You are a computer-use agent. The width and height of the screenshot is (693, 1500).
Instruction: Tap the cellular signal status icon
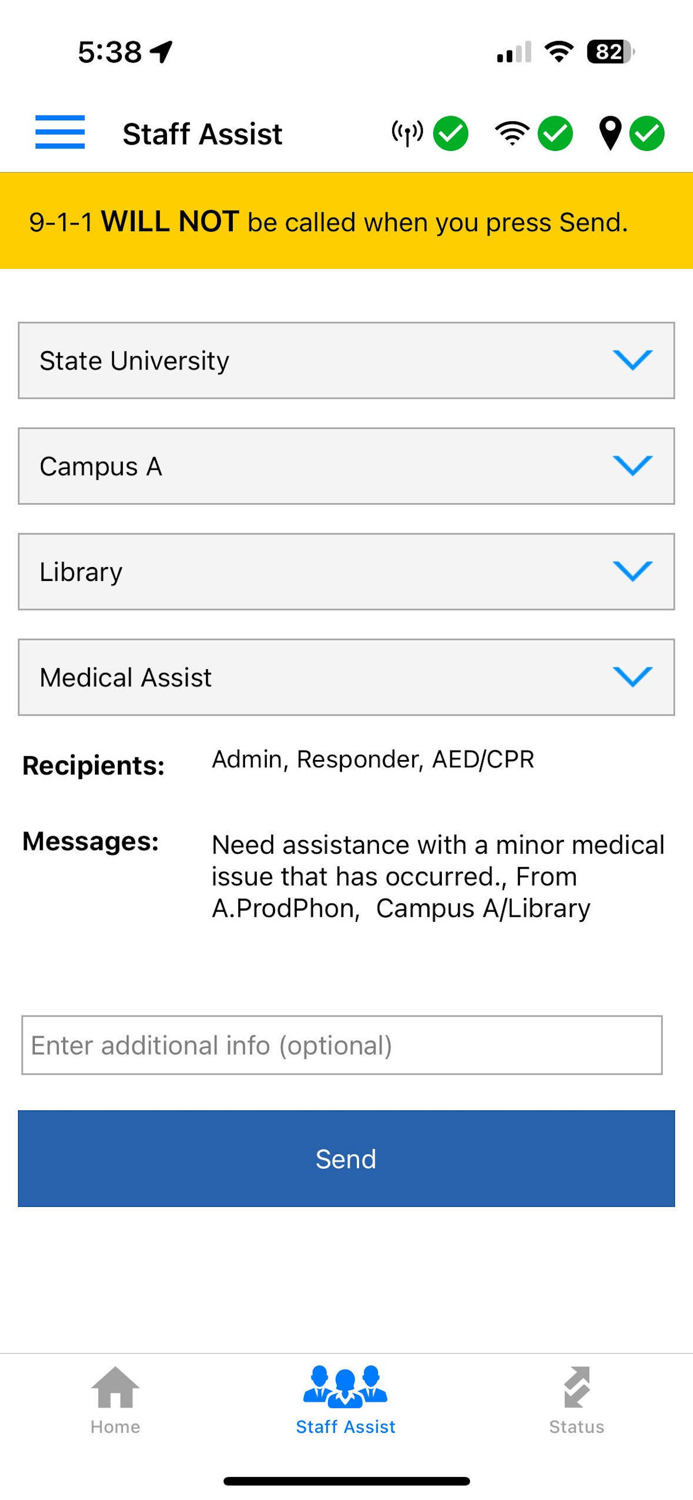click(x=407, y=133)
